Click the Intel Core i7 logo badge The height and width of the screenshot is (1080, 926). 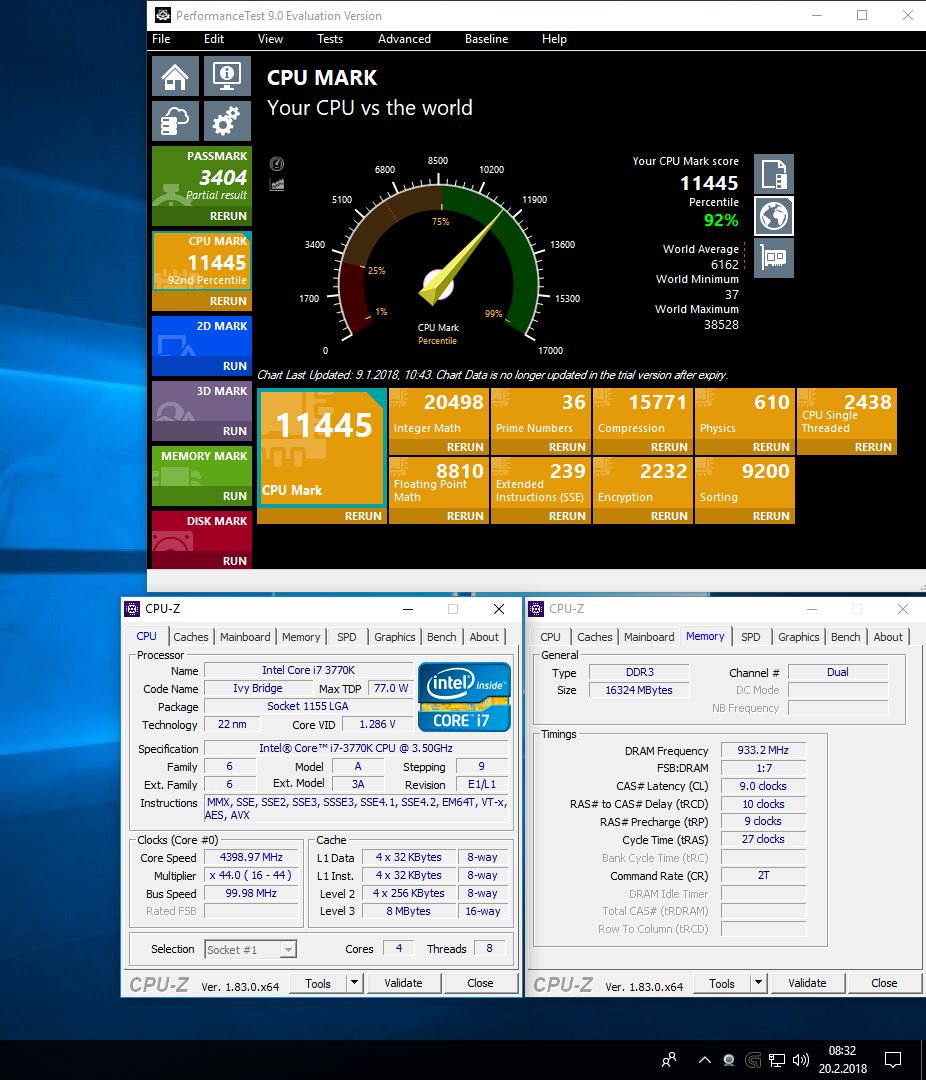pyautogui.click(x=464, y=696)
